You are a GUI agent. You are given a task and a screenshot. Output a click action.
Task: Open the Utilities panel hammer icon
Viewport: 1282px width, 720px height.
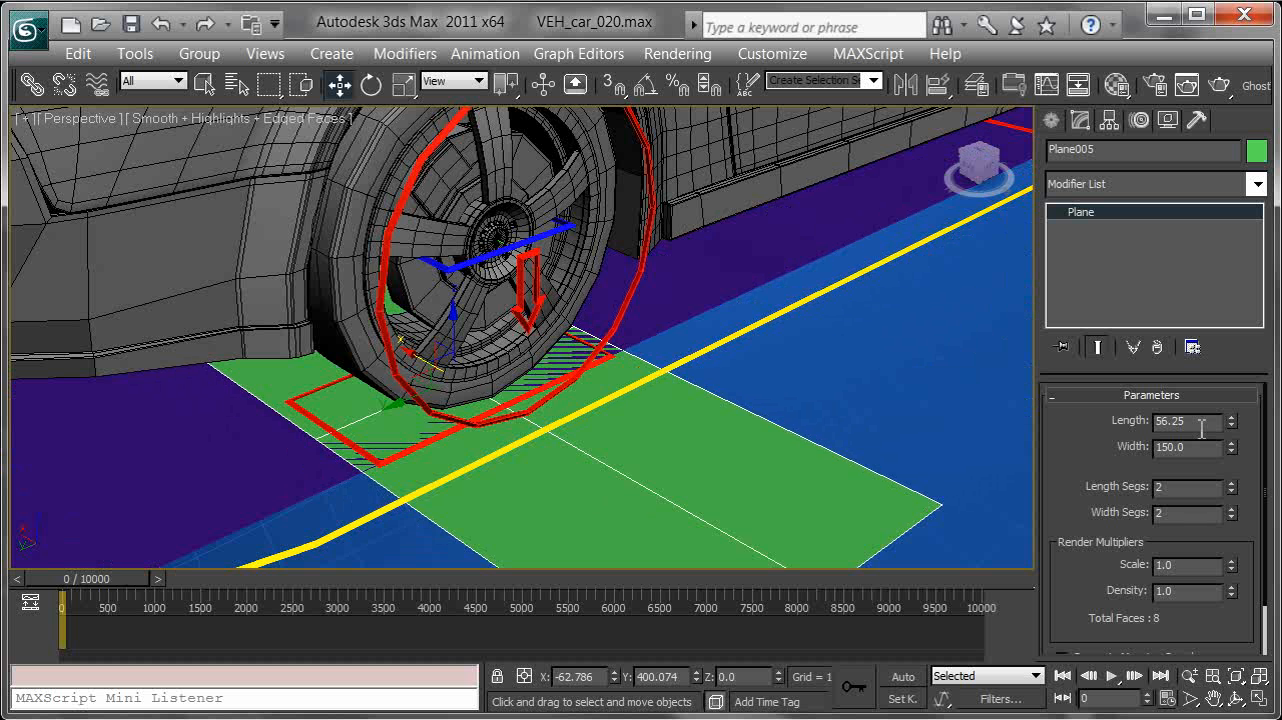(x=1197, y=121)
